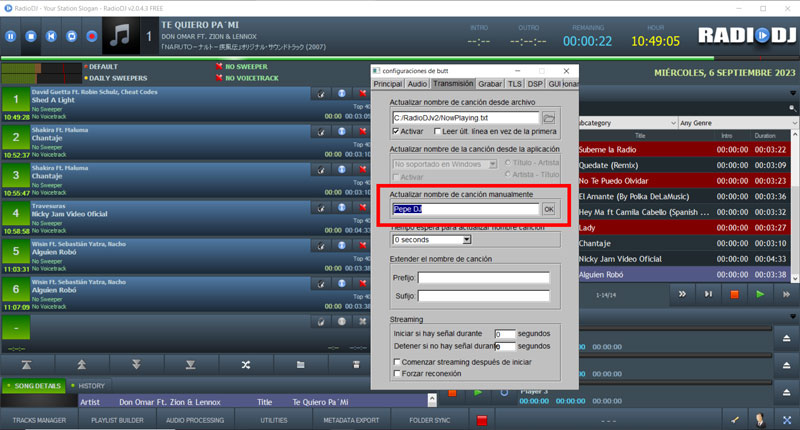The image size is (800, 430).
Task: Click the green song progress bar
Action: tap(357, 58)
